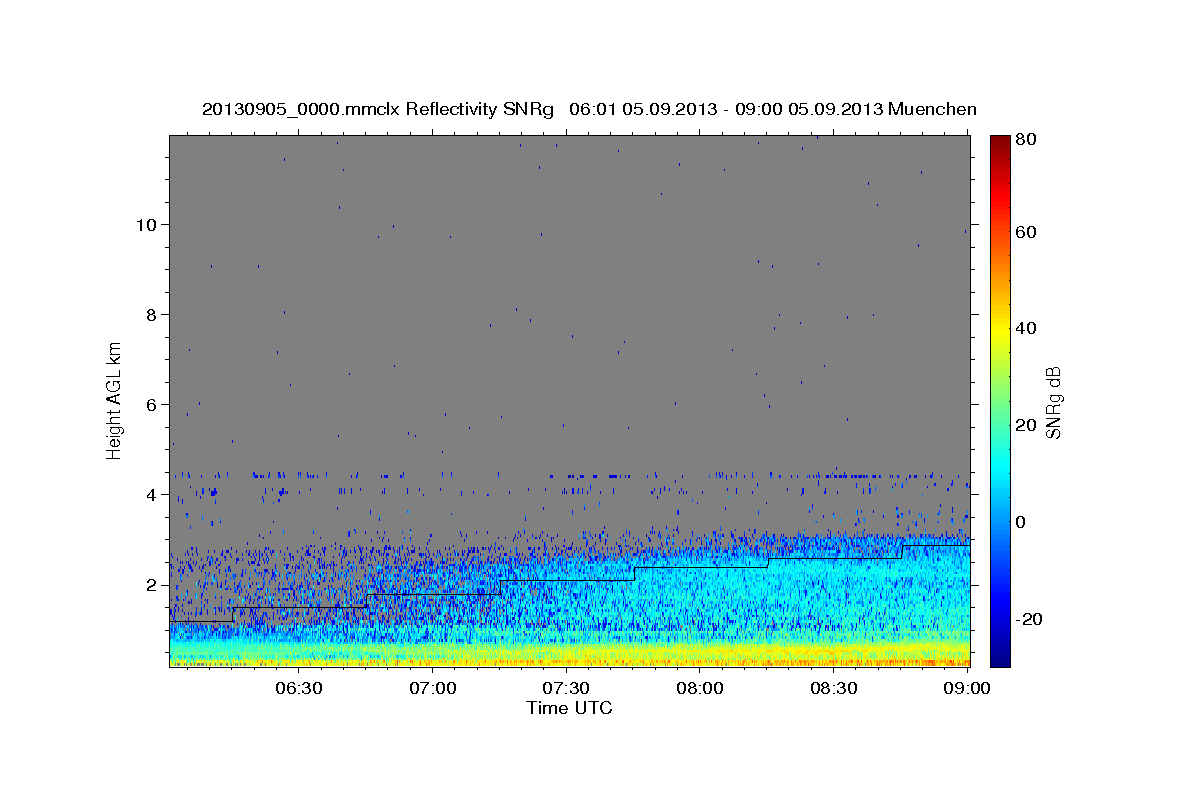Screen dimensions: 1200x800
Task: Click the colorbar value 60
Action: pos(1025,232)
